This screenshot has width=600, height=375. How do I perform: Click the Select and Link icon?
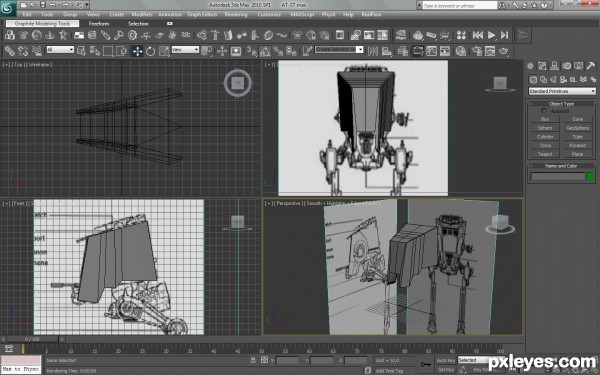(x=10, y=51)
